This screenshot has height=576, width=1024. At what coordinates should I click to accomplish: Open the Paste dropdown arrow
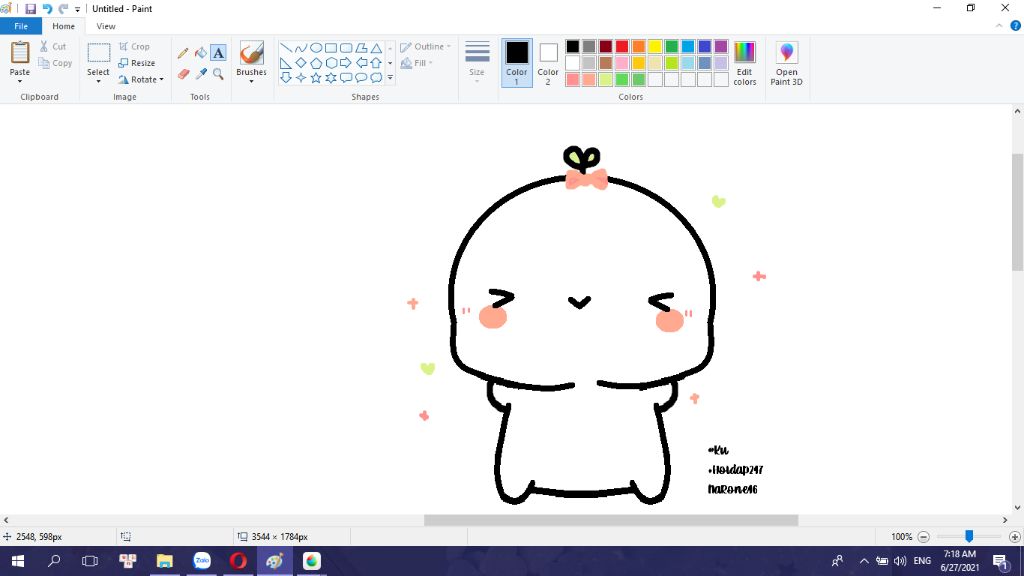click(20, 82)
